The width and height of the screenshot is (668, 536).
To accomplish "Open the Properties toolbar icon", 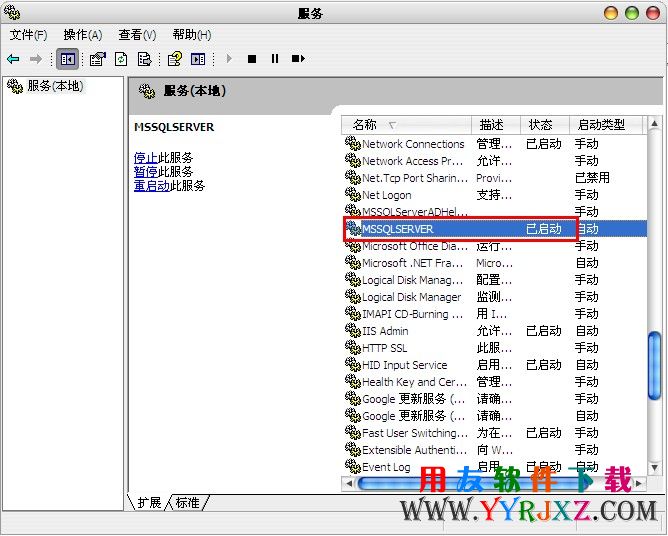I will (98, 59).
